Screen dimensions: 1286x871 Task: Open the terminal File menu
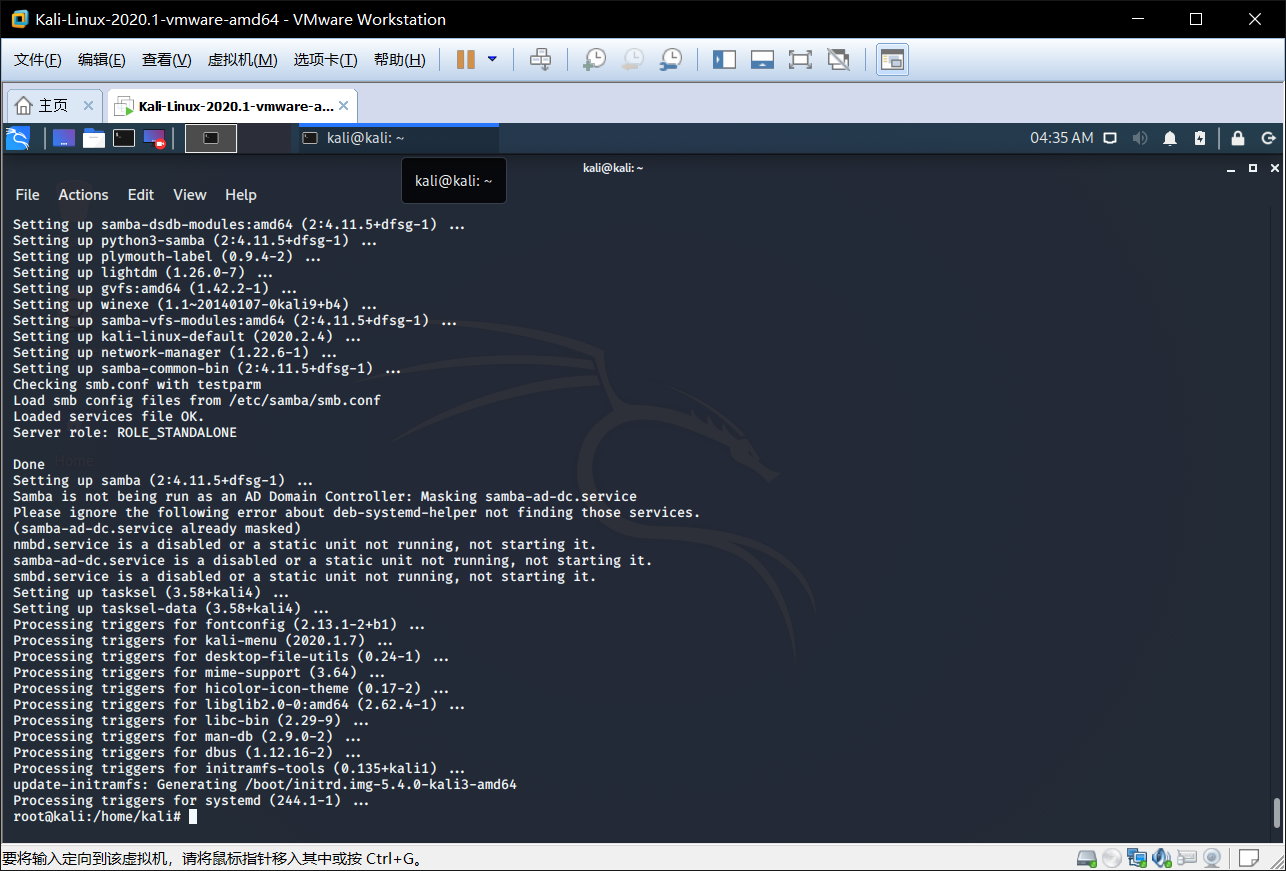tap(27, 195)
